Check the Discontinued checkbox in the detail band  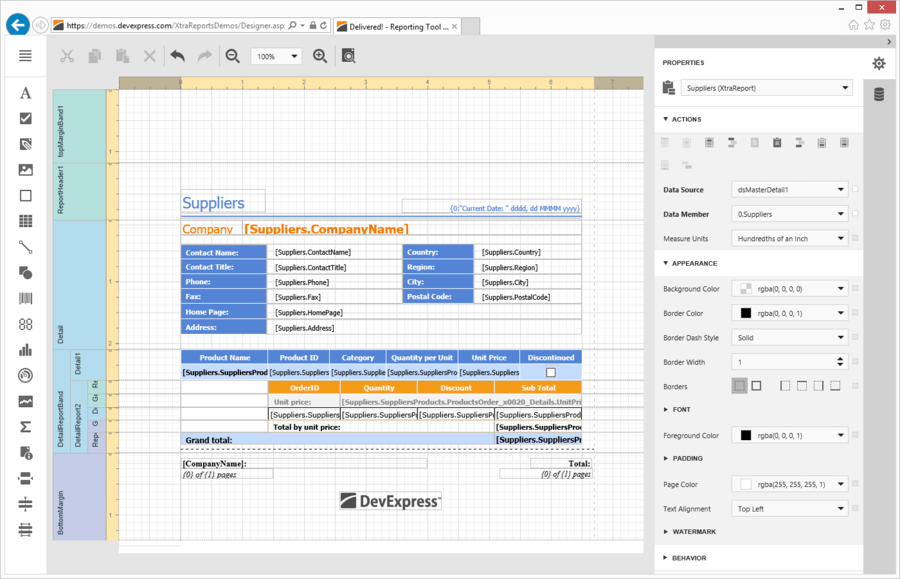tap(549, 371)
